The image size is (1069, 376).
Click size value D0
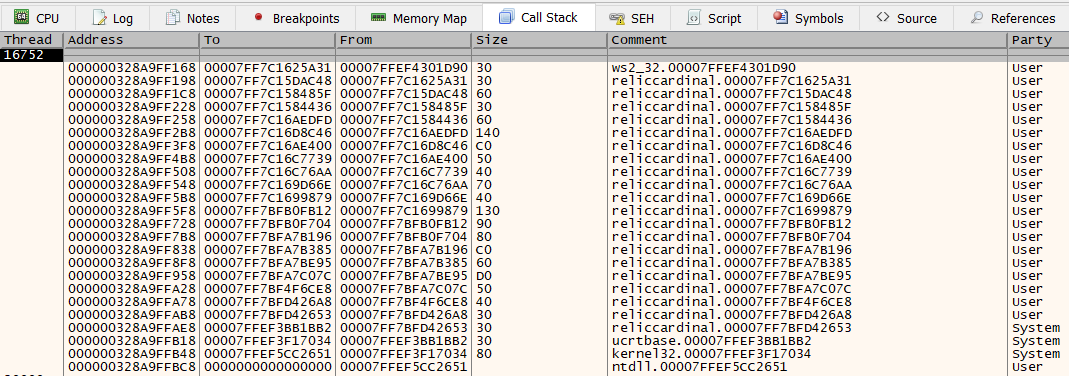point(483,275)
